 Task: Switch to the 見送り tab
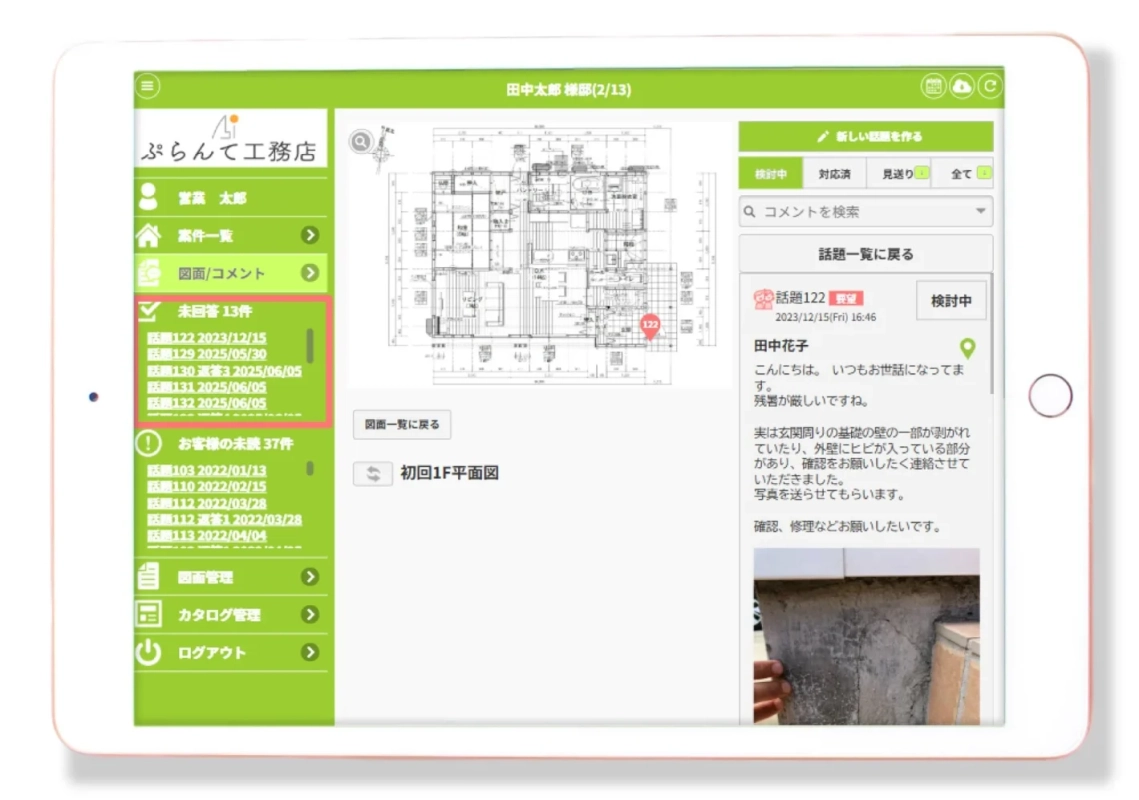[x=899, y=174]
